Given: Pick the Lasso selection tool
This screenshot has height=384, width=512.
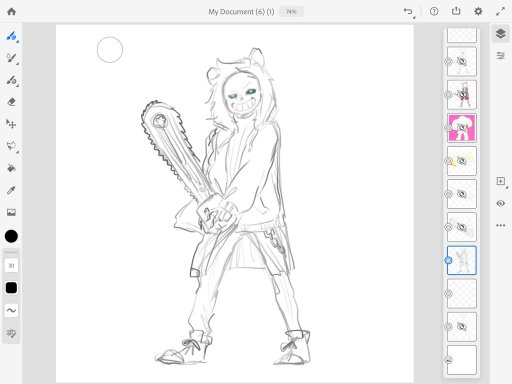Looking at the screenshot, I should click(x=11, y=146).
